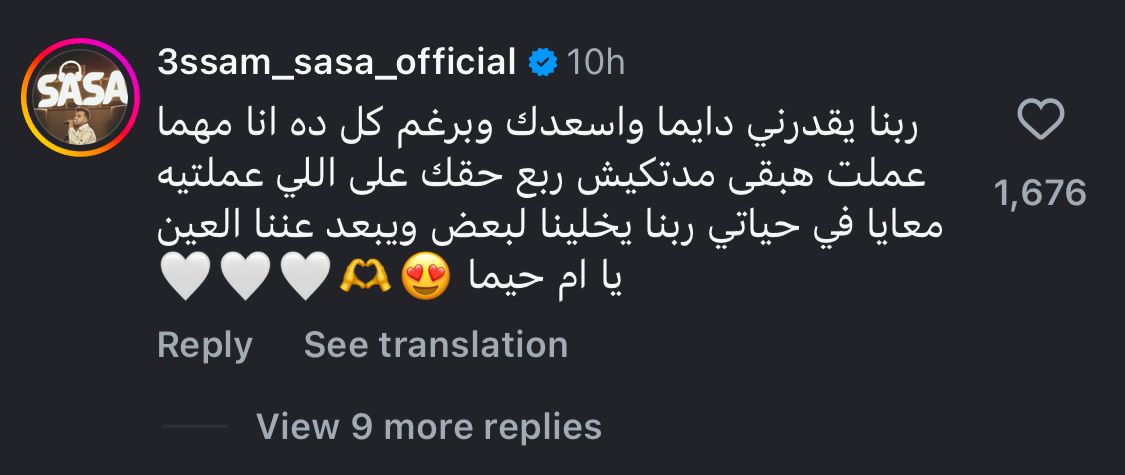The image size is (1125, 475).
Task: Open the 3ssam_sasa_official profile picture
Action: 82,100
